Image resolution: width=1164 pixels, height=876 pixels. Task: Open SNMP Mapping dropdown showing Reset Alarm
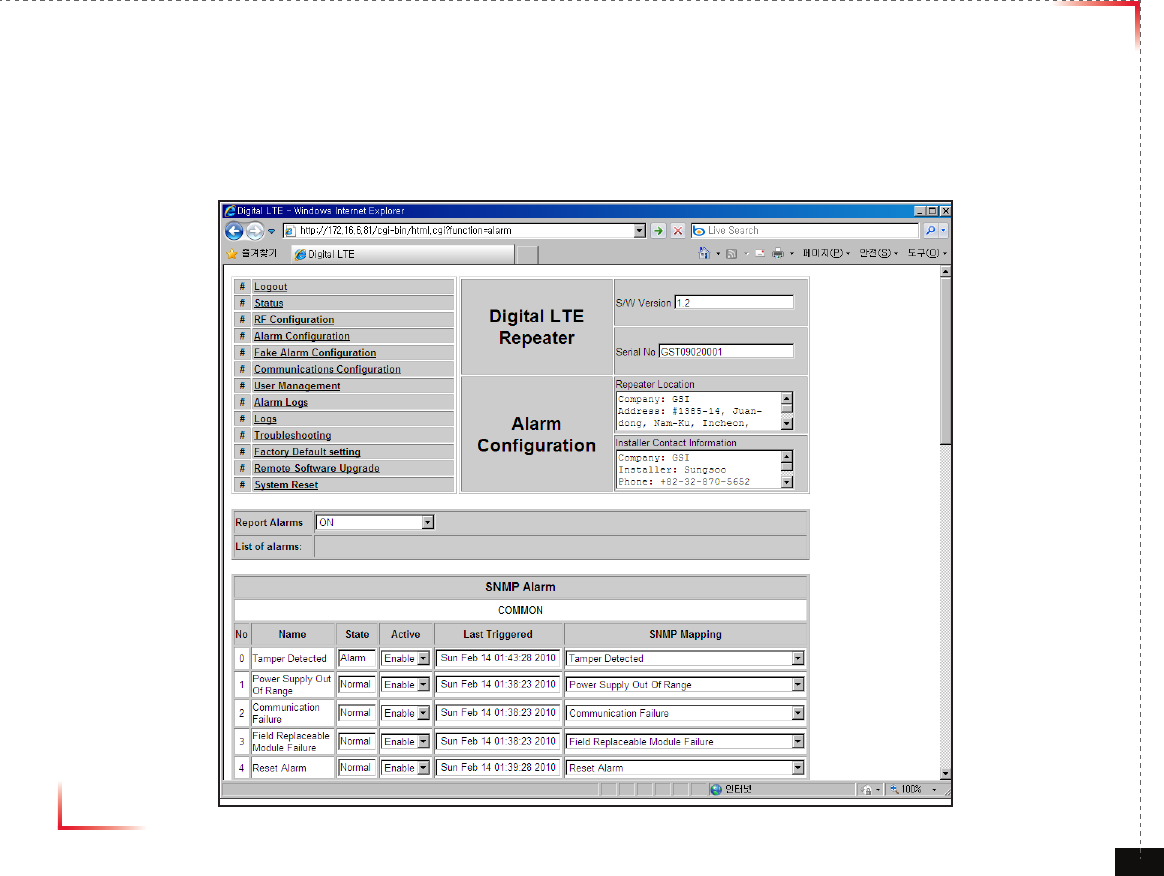click(797, 768)
